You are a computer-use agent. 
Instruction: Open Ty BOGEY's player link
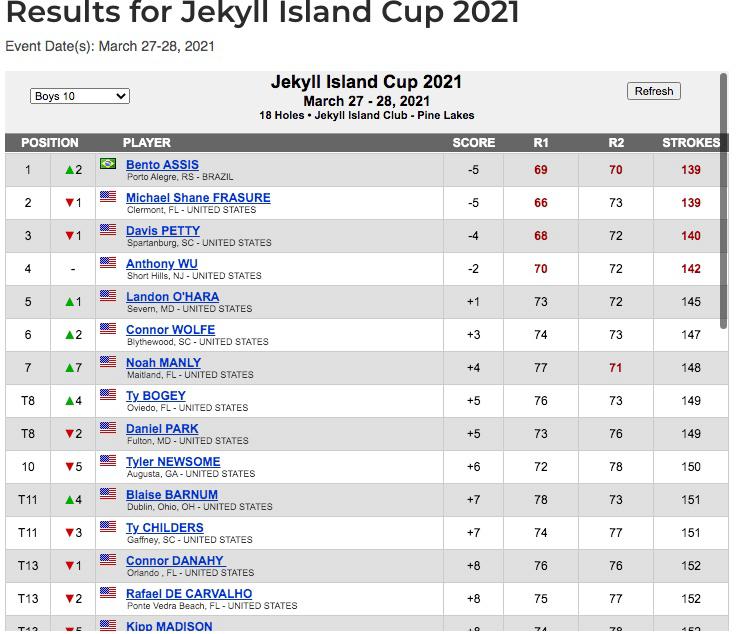click(156, 396)
